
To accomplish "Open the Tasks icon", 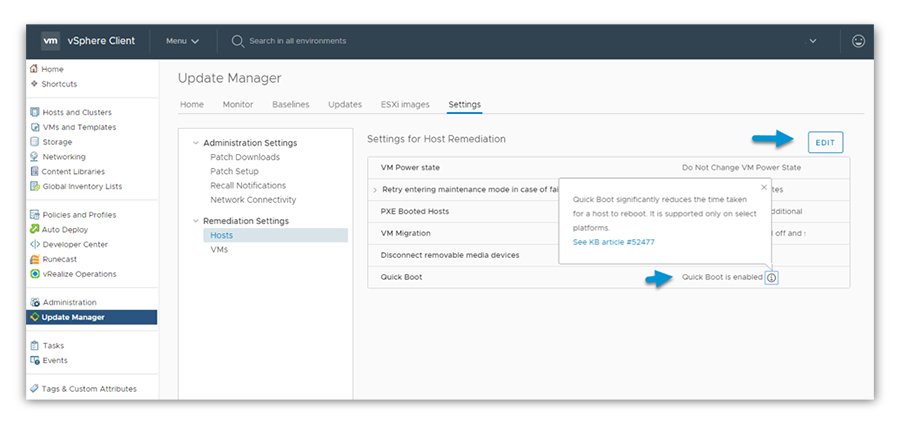I will pyautogui.click(x=34, y=346).
